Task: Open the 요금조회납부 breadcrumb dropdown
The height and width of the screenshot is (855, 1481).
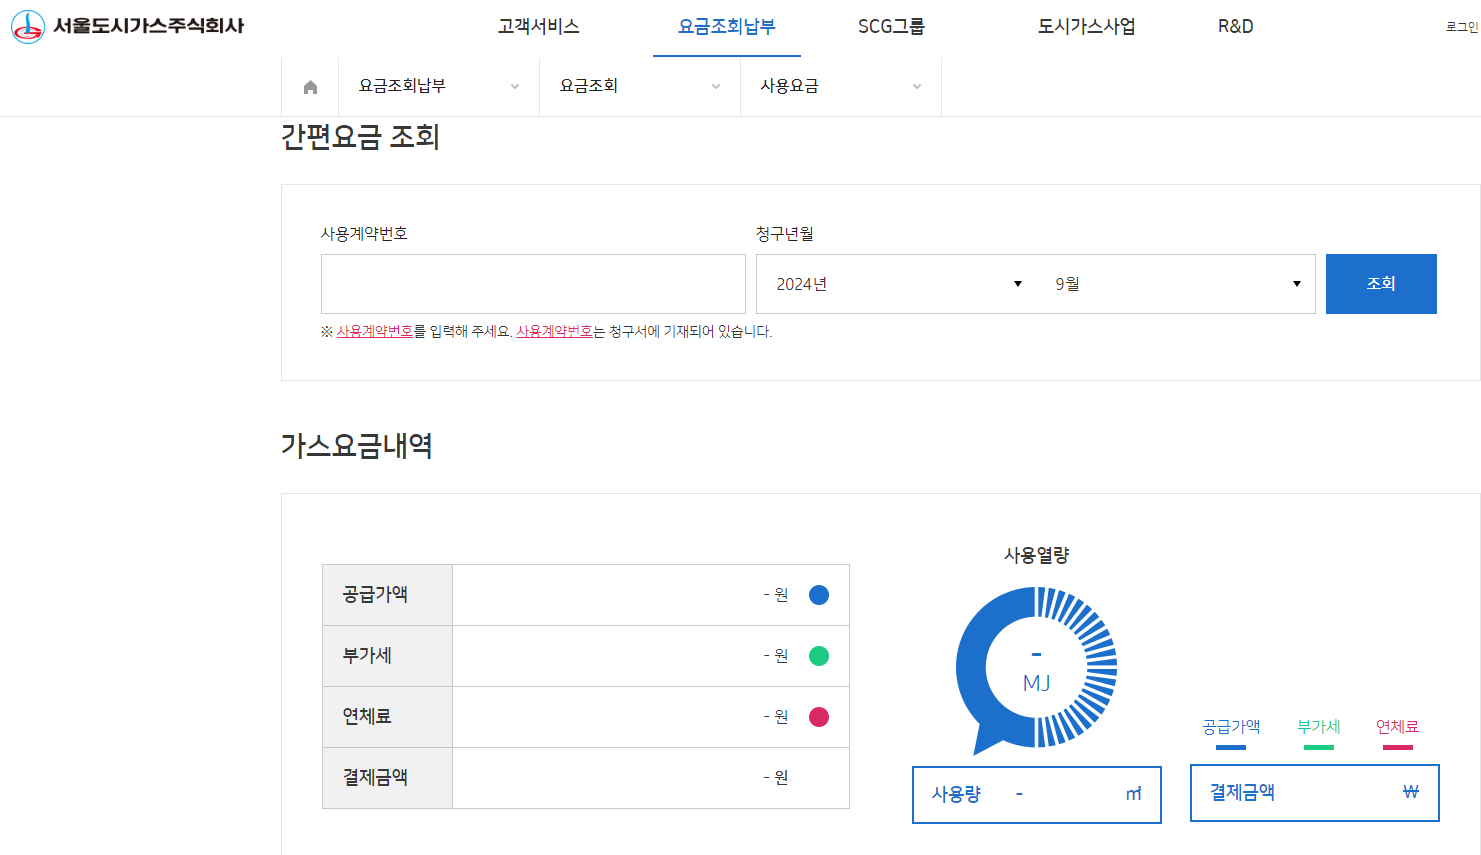Action: (x=438, y=86)
